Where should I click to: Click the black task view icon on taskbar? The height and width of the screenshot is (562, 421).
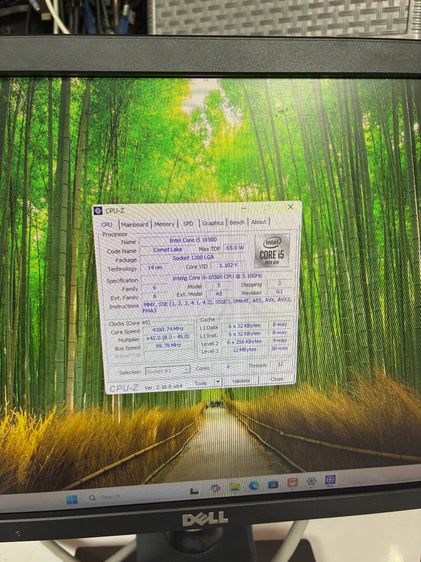pyautogui.click(x=194, y=491)
